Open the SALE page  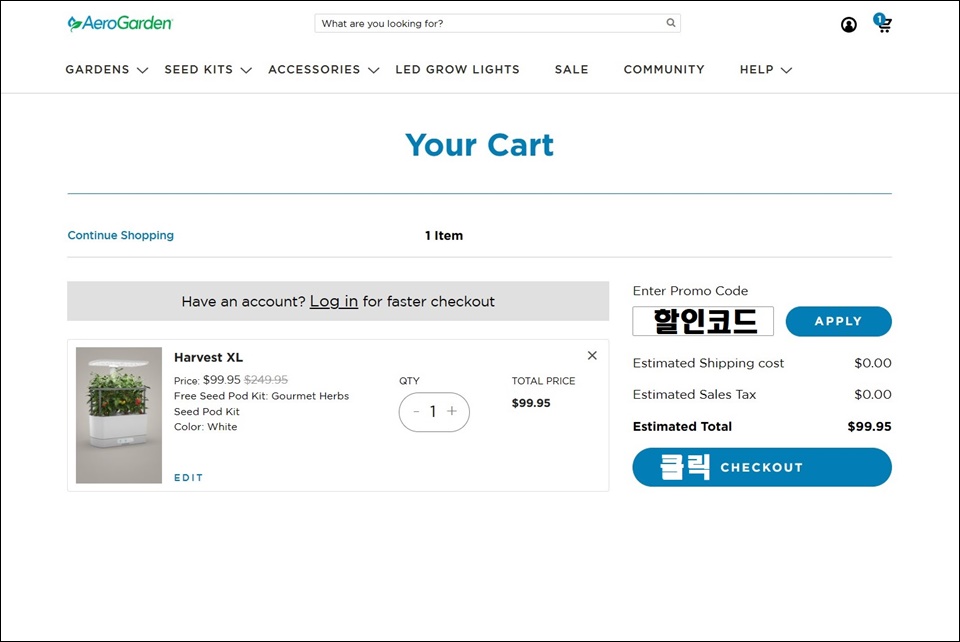[x=571, y=70]
